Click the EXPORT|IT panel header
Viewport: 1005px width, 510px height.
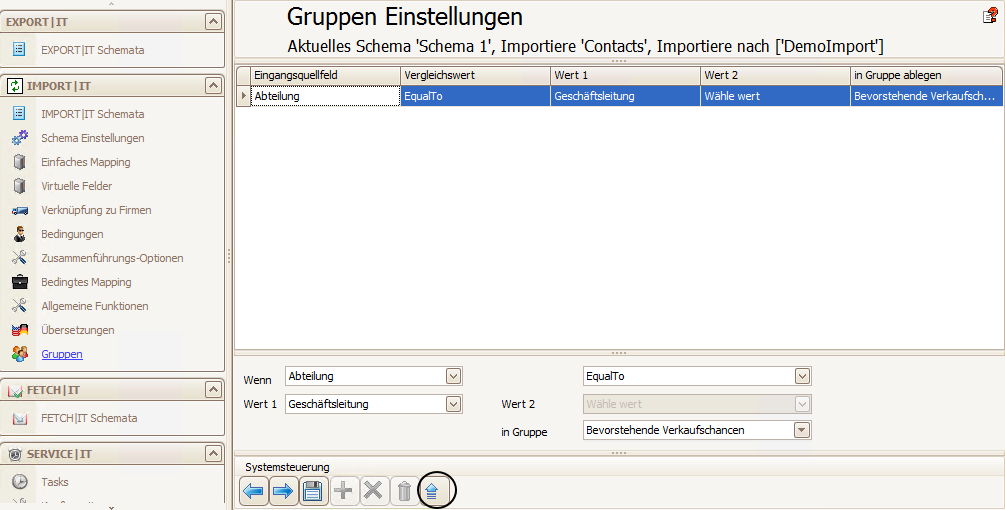tap(112, 21)
